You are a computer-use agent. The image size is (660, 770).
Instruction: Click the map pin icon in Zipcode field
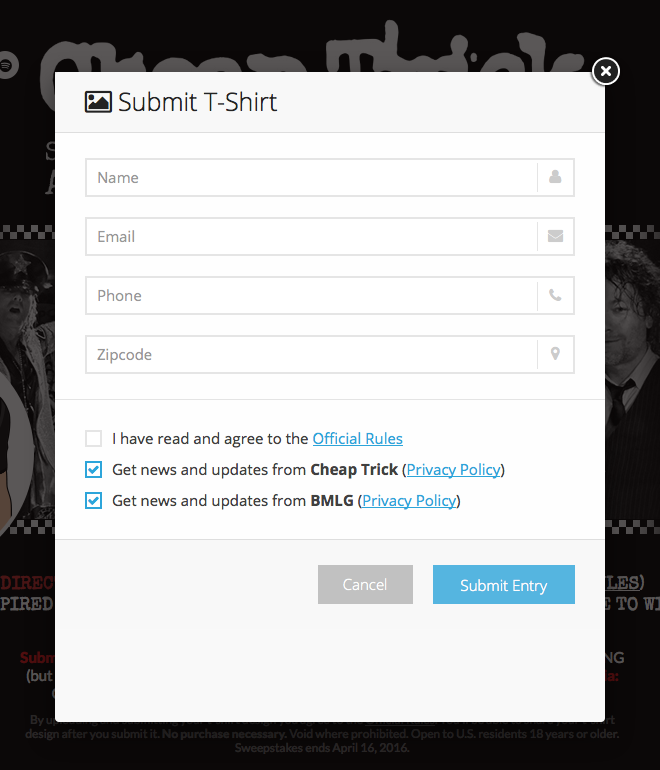555,354
